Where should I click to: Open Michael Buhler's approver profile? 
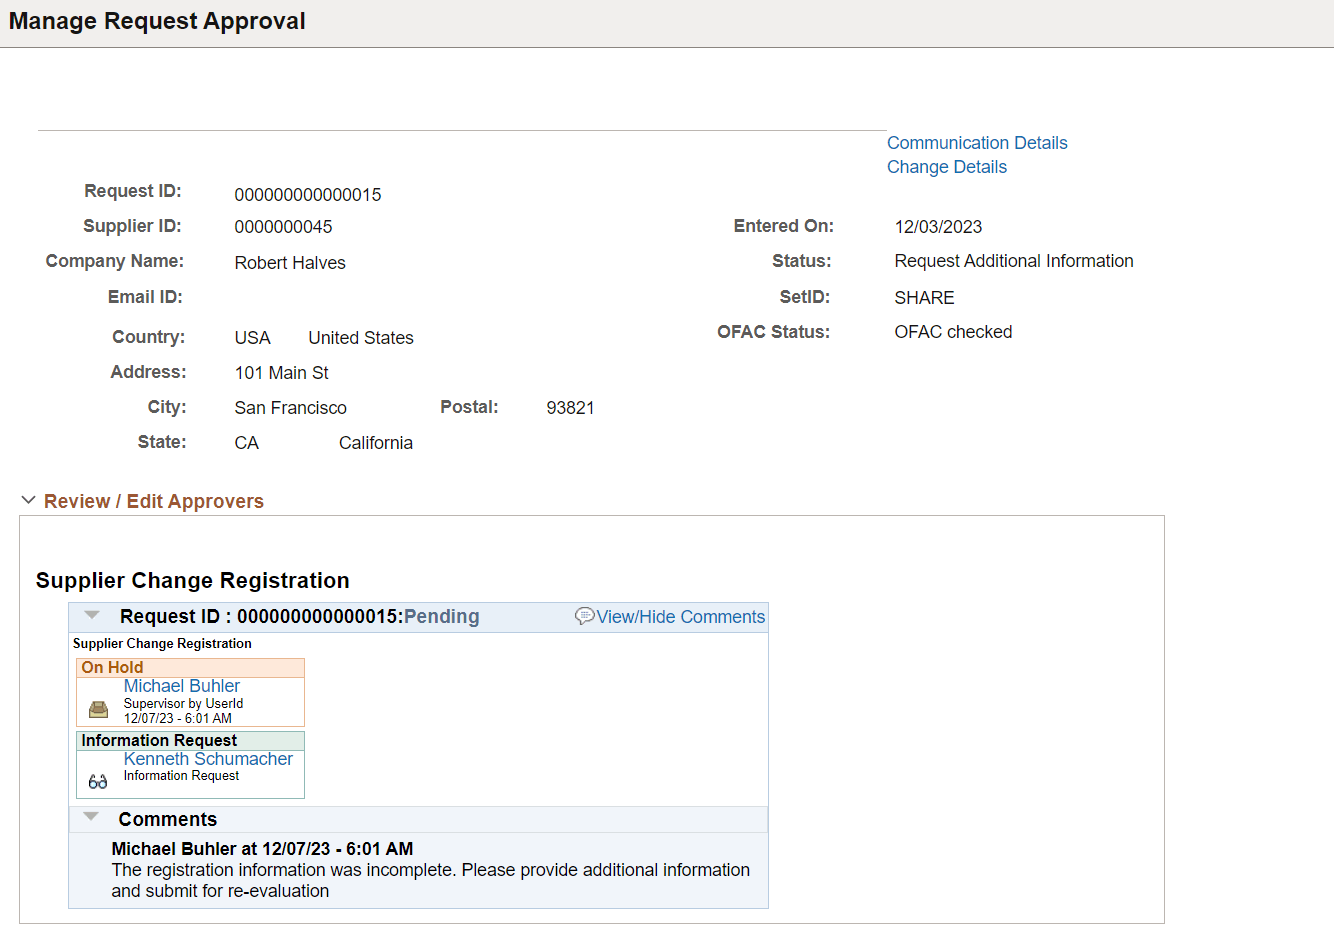click(x=181, y=685)
